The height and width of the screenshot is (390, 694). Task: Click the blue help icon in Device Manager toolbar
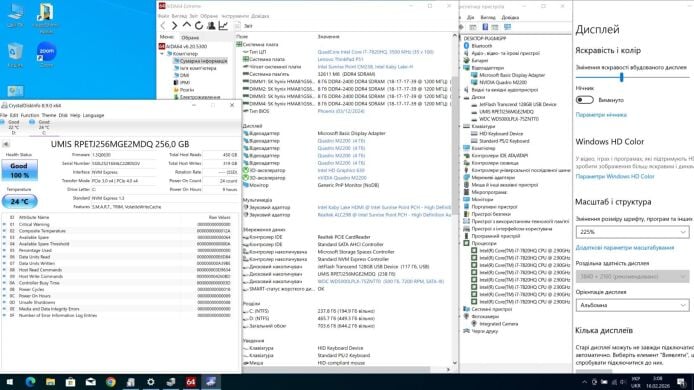pyautogui.click(x=485, y=27)
